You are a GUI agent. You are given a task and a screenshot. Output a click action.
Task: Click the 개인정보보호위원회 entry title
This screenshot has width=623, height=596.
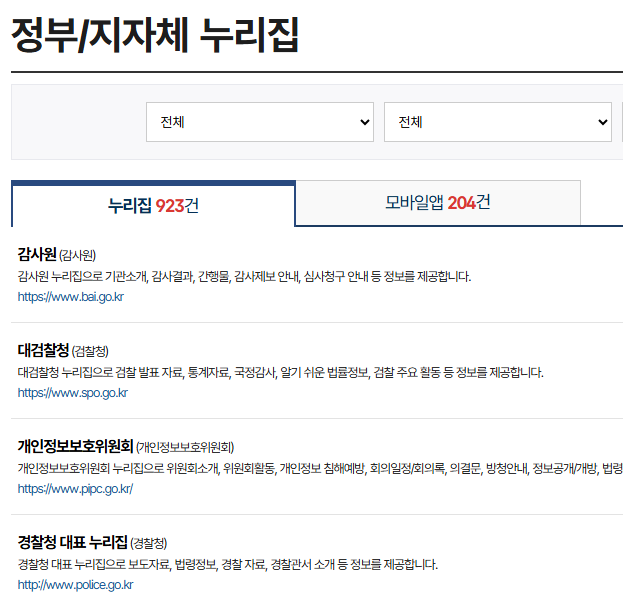(x=75, y=446)
